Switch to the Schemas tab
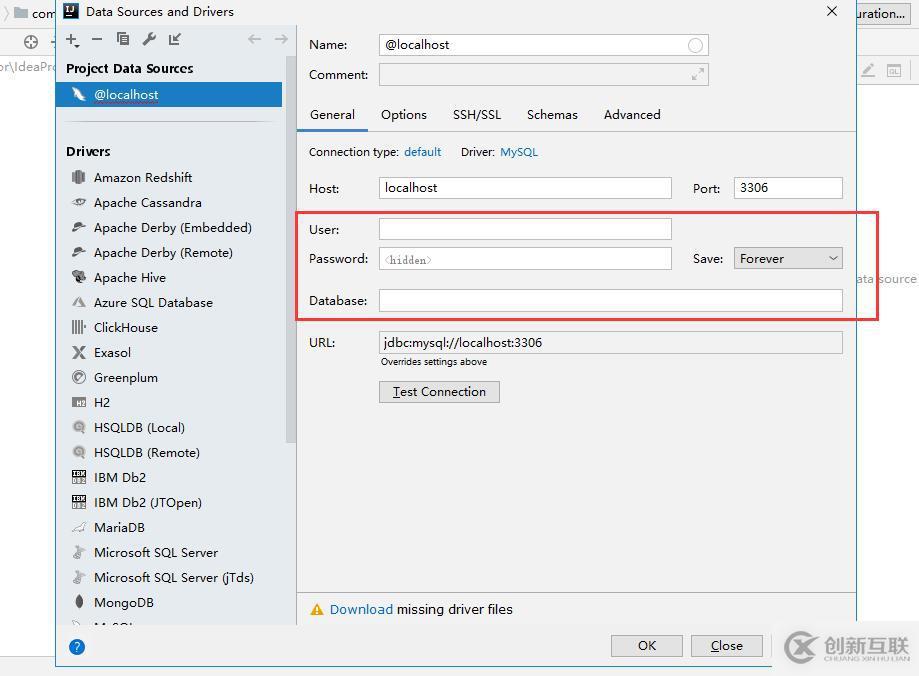The height and width of the screenshot is (676, 919). pos(552,115)
